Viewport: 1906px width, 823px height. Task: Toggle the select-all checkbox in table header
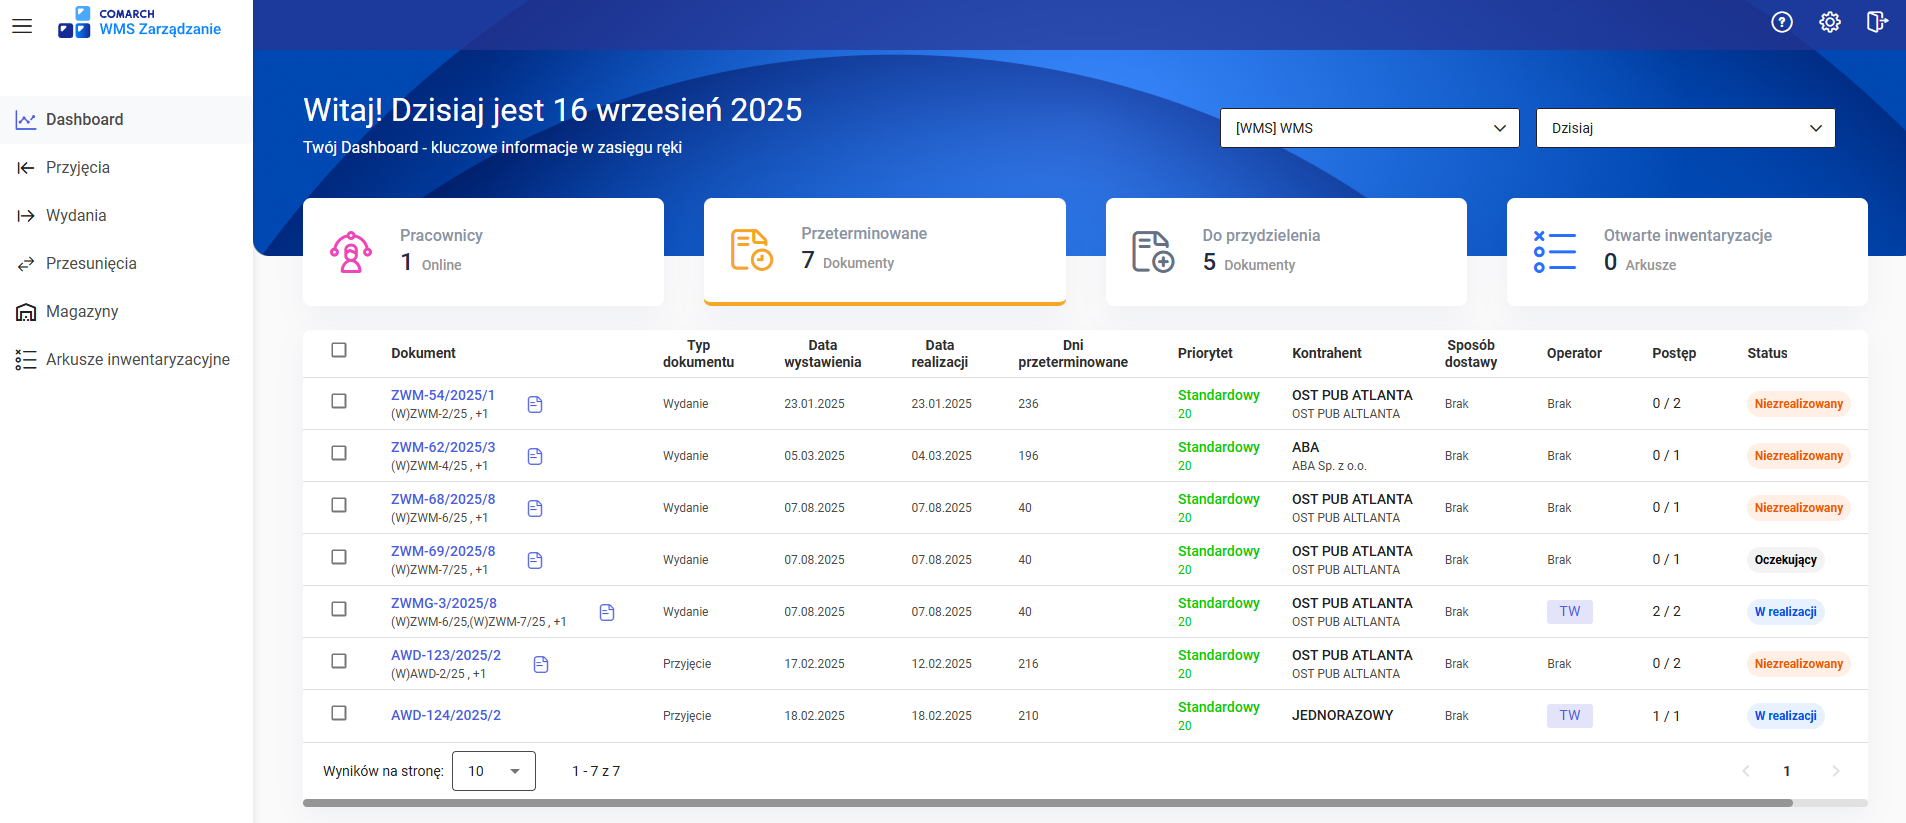pos(339,350)
